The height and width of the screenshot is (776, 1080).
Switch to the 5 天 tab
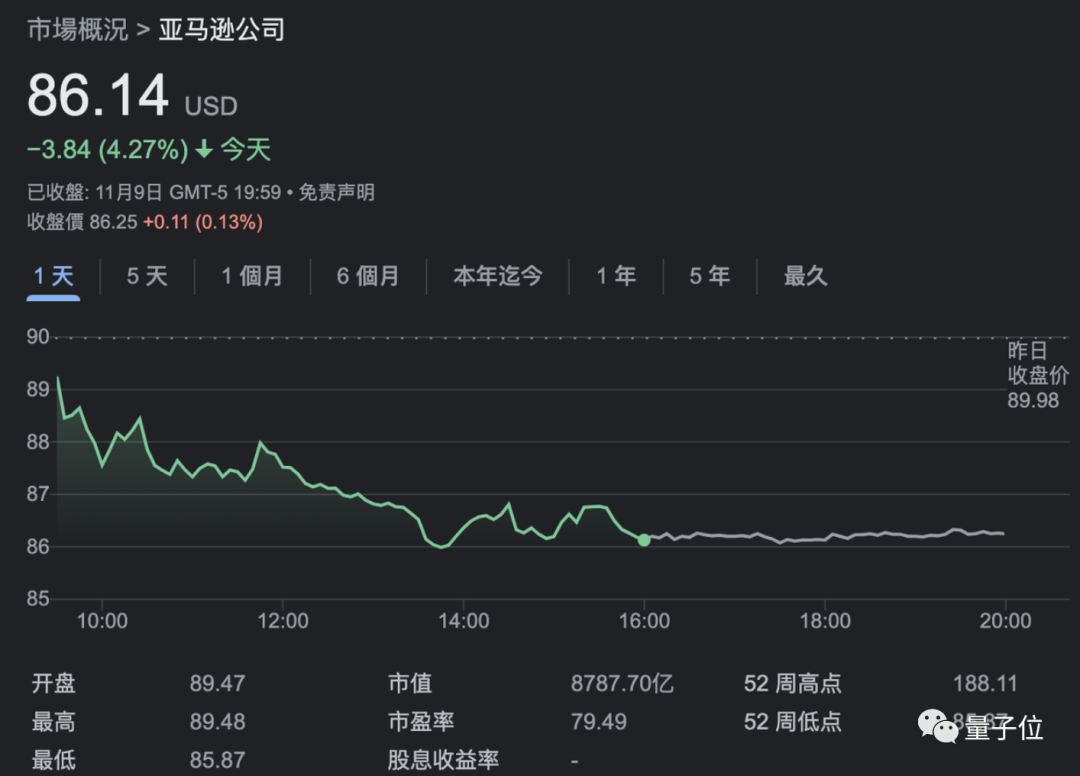click(x=147, y=276)
